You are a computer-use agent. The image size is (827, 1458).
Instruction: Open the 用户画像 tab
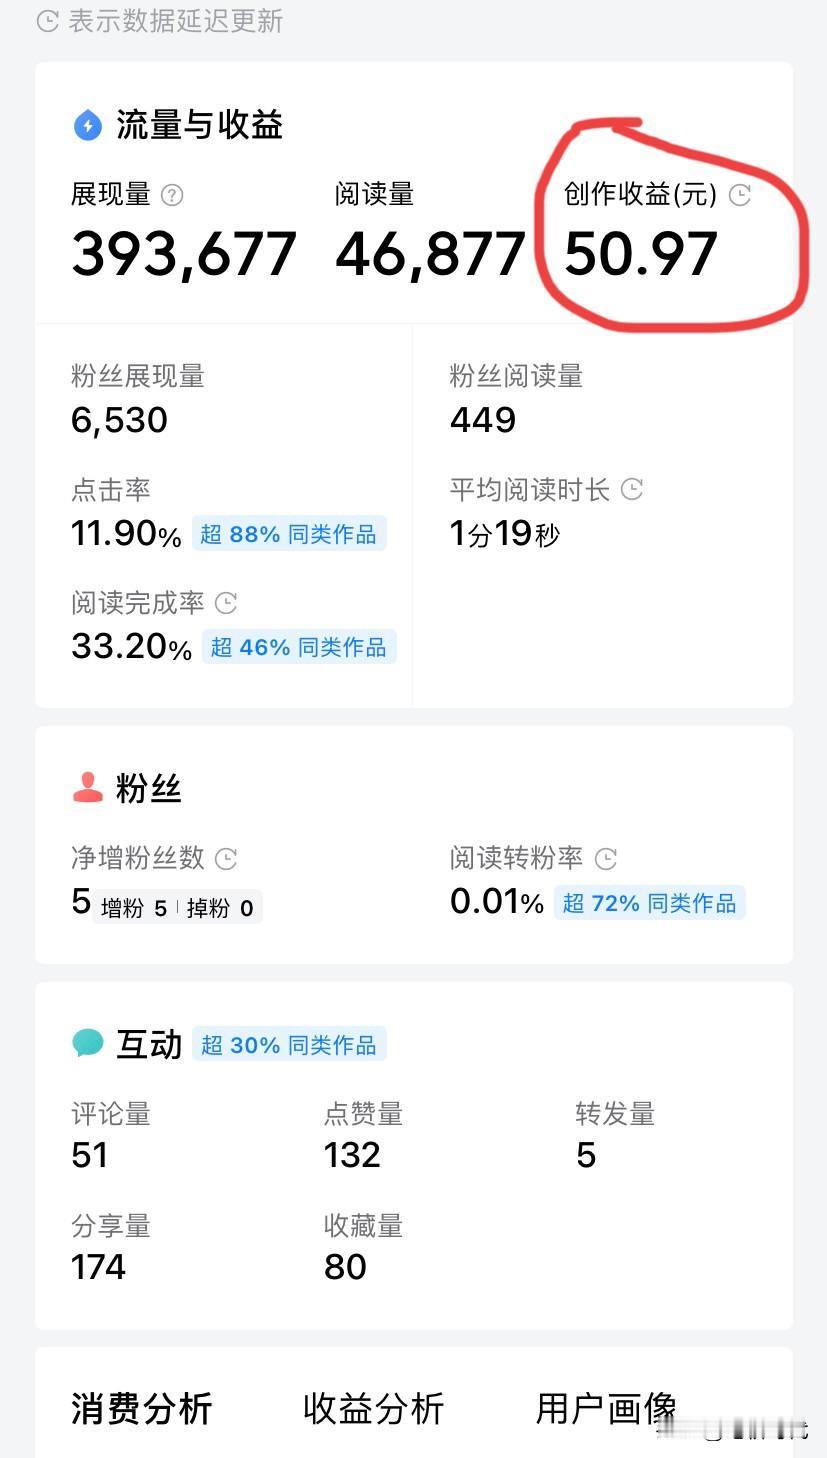607,1408
